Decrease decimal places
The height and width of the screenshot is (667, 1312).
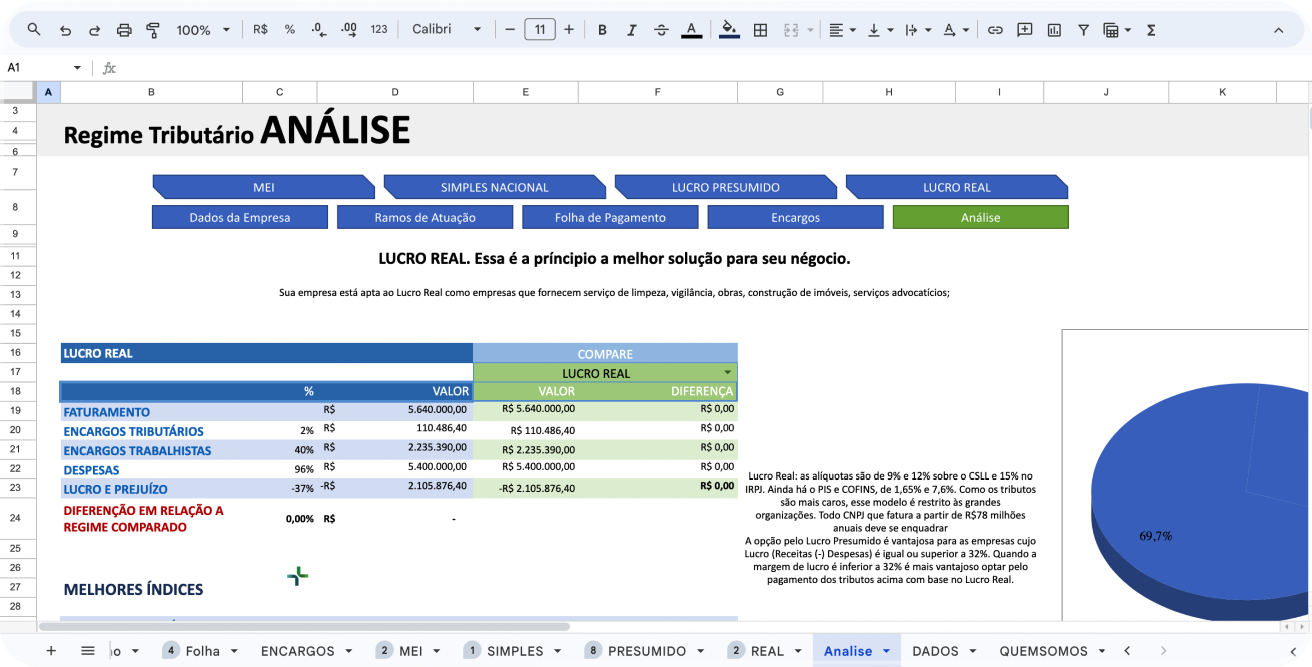tap(319, 30)
